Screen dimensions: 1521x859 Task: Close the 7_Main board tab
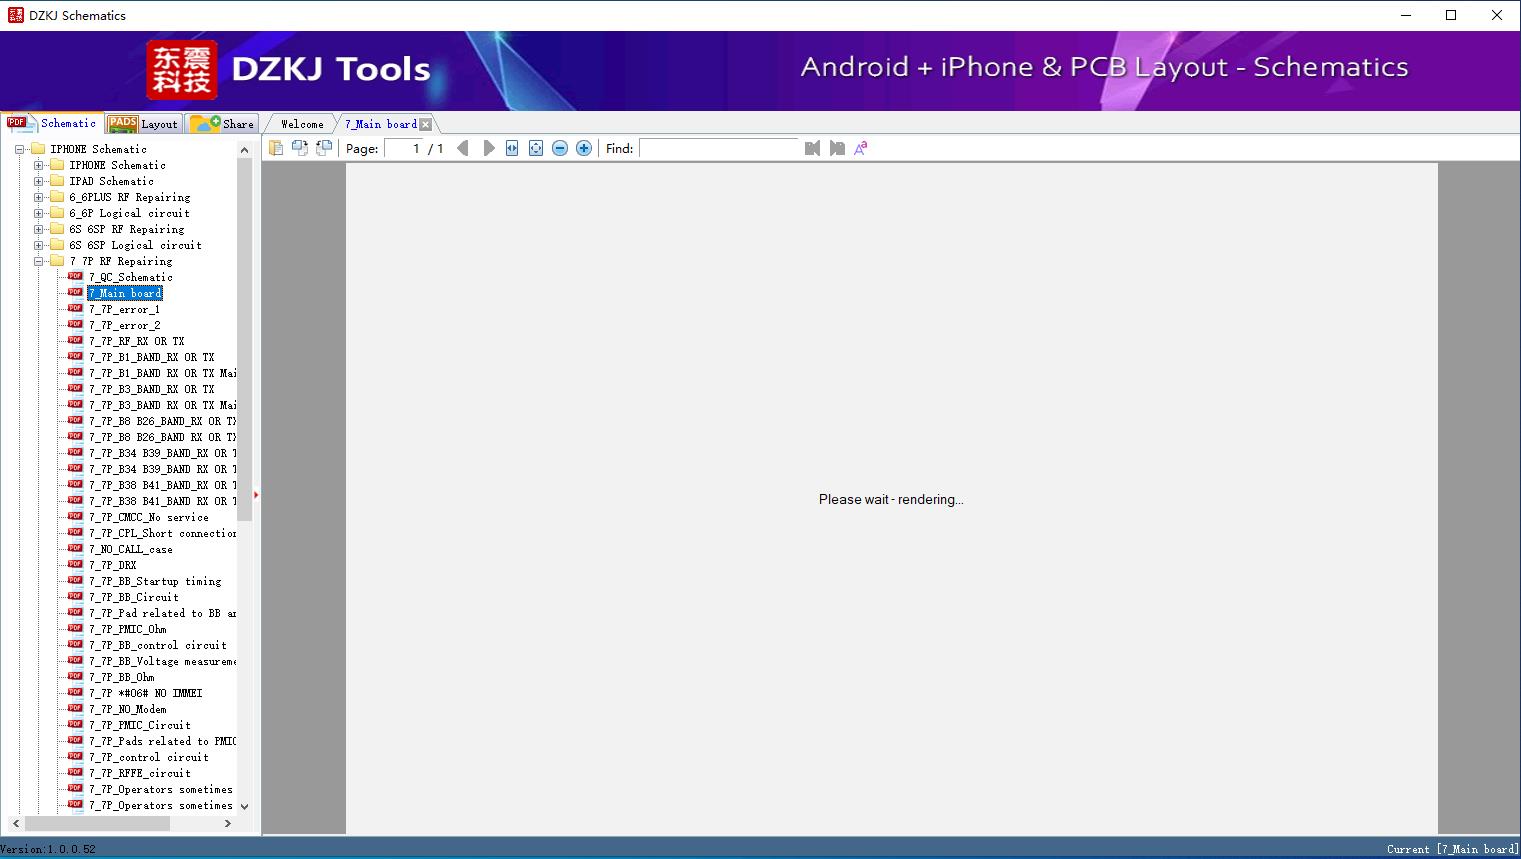point(426,124)
